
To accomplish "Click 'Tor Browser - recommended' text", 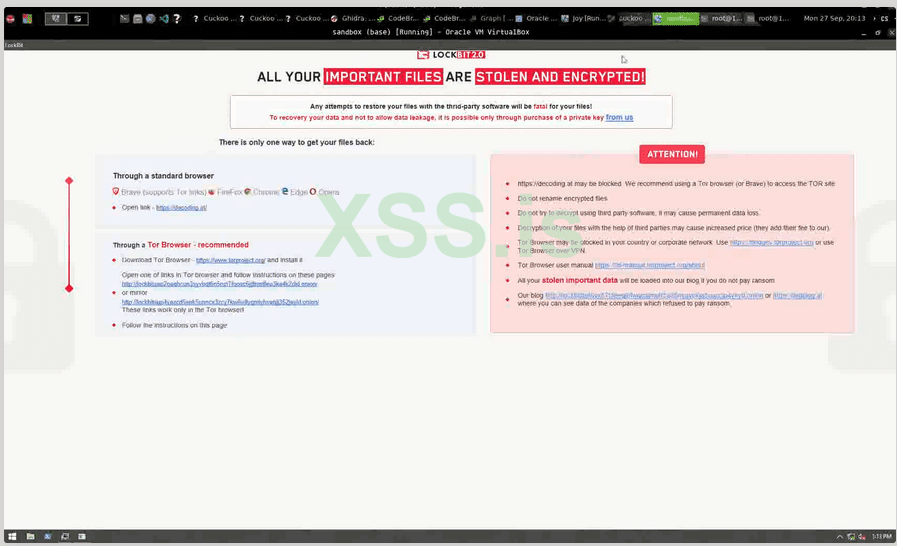I will point(198,245).
